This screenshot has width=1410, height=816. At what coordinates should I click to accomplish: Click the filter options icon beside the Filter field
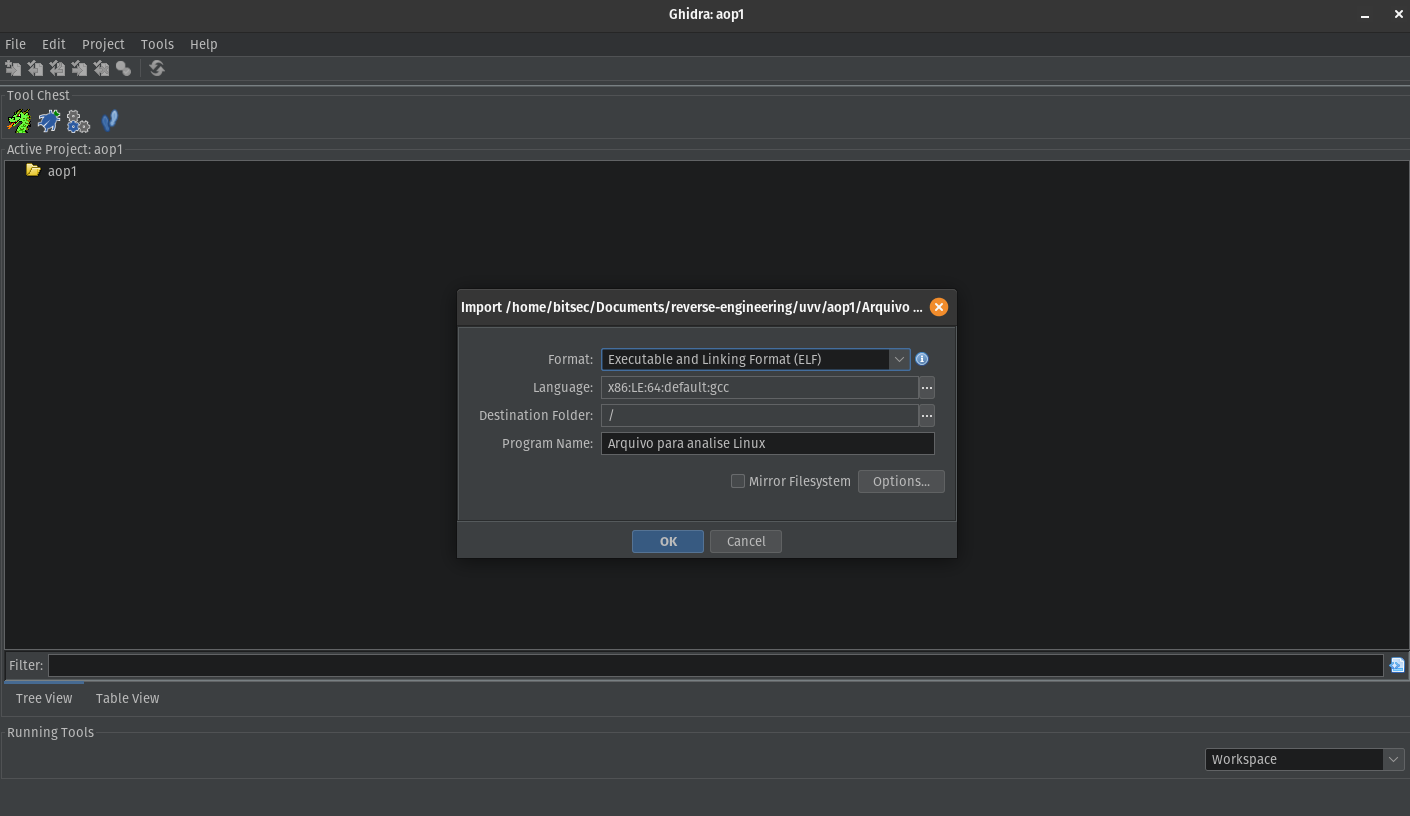[x=1396, y=664]
